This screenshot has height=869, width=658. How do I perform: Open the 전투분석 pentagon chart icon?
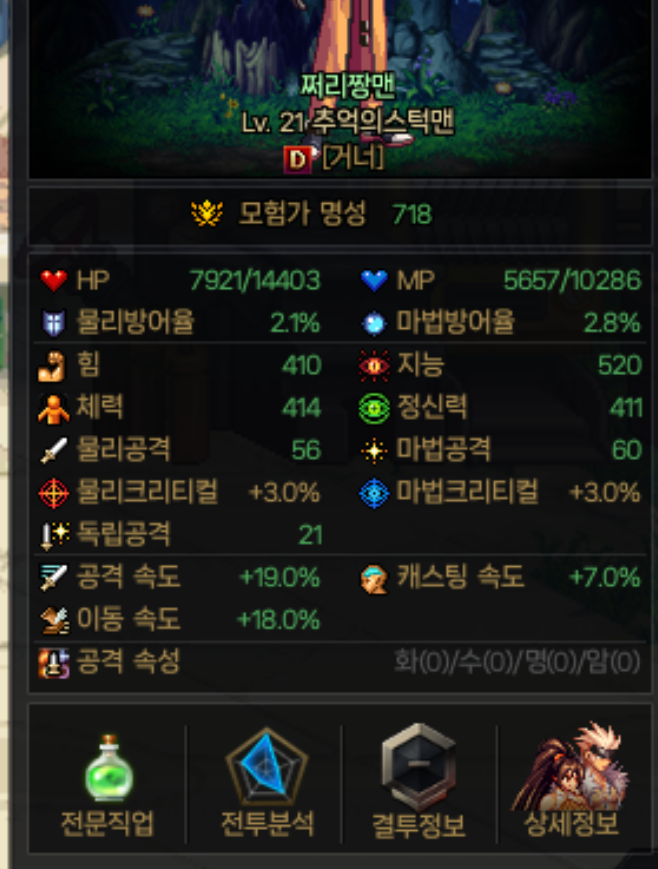coord(267,767)
